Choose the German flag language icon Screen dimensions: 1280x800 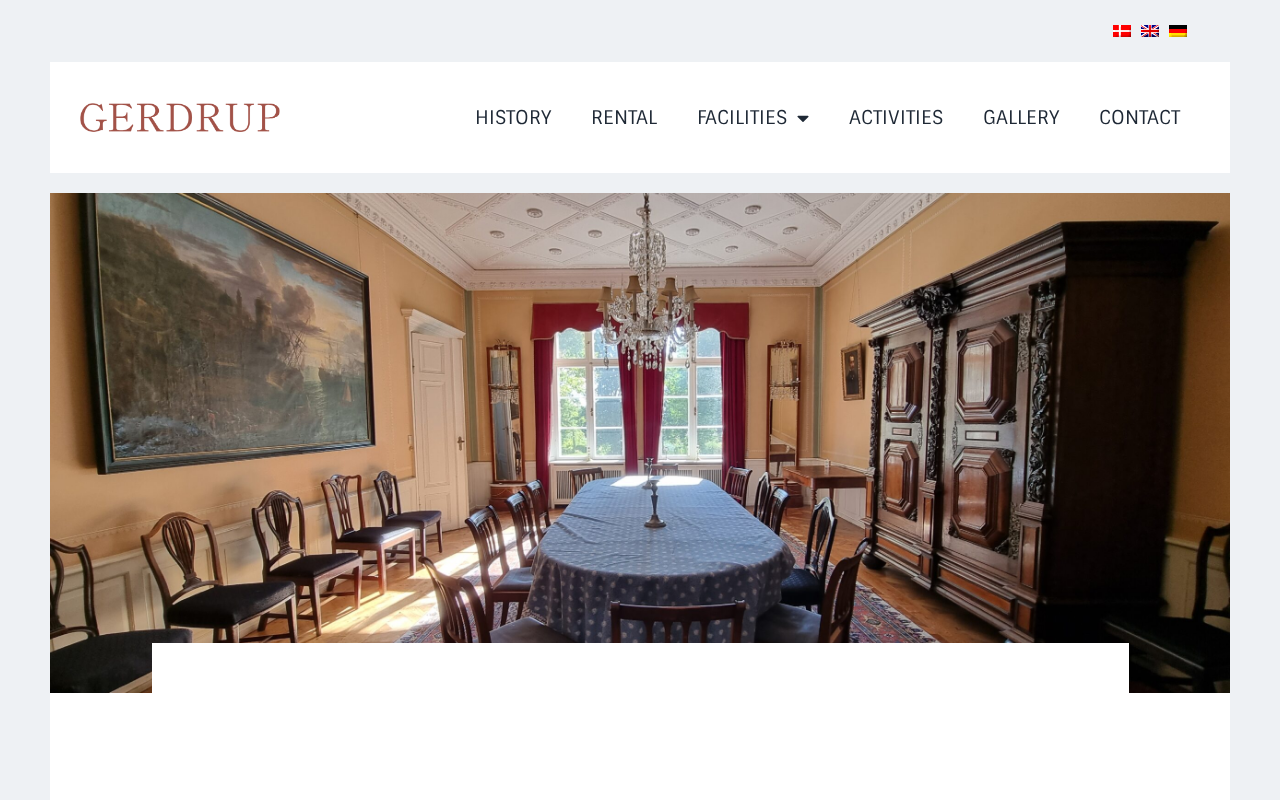pos(1178,31)
